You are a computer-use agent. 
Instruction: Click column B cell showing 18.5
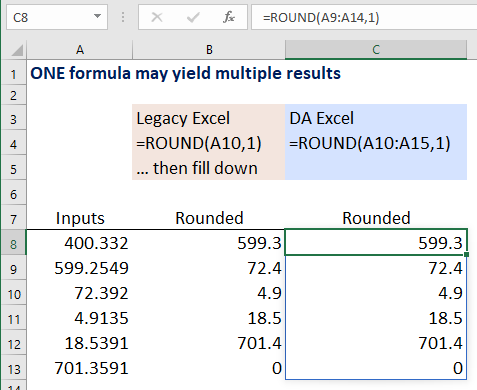point(209,318)
